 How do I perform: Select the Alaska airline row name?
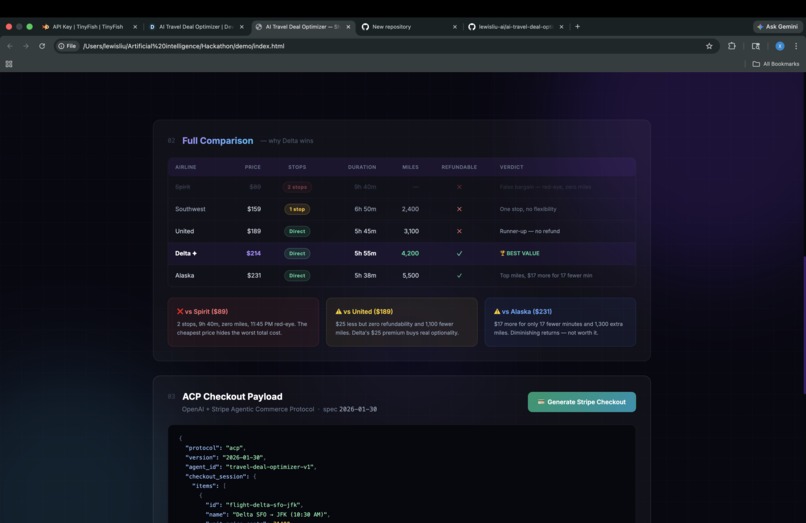(x=185, y=276)
